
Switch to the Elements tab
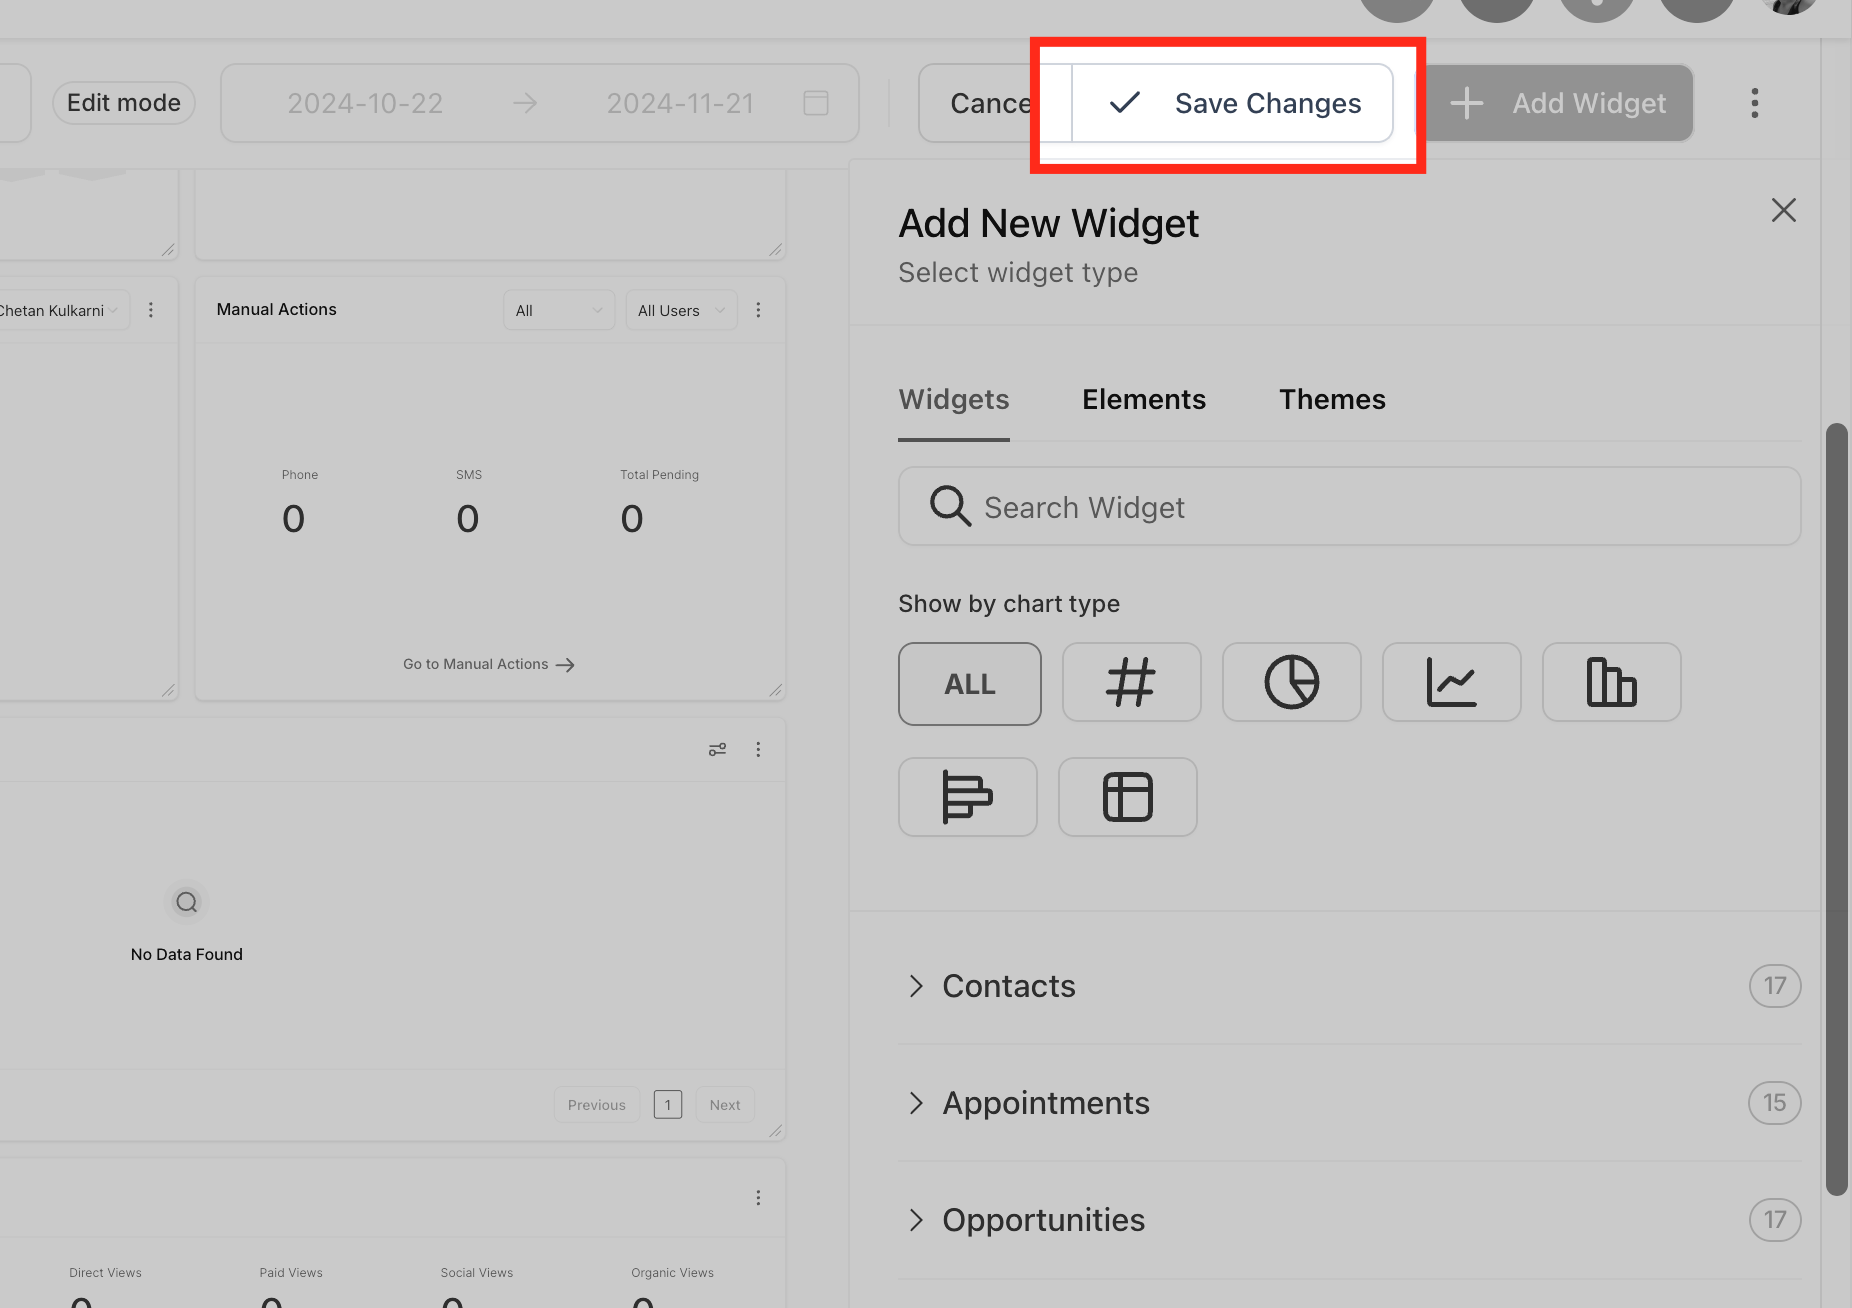pyautogui.click(x=1144, y=399)
